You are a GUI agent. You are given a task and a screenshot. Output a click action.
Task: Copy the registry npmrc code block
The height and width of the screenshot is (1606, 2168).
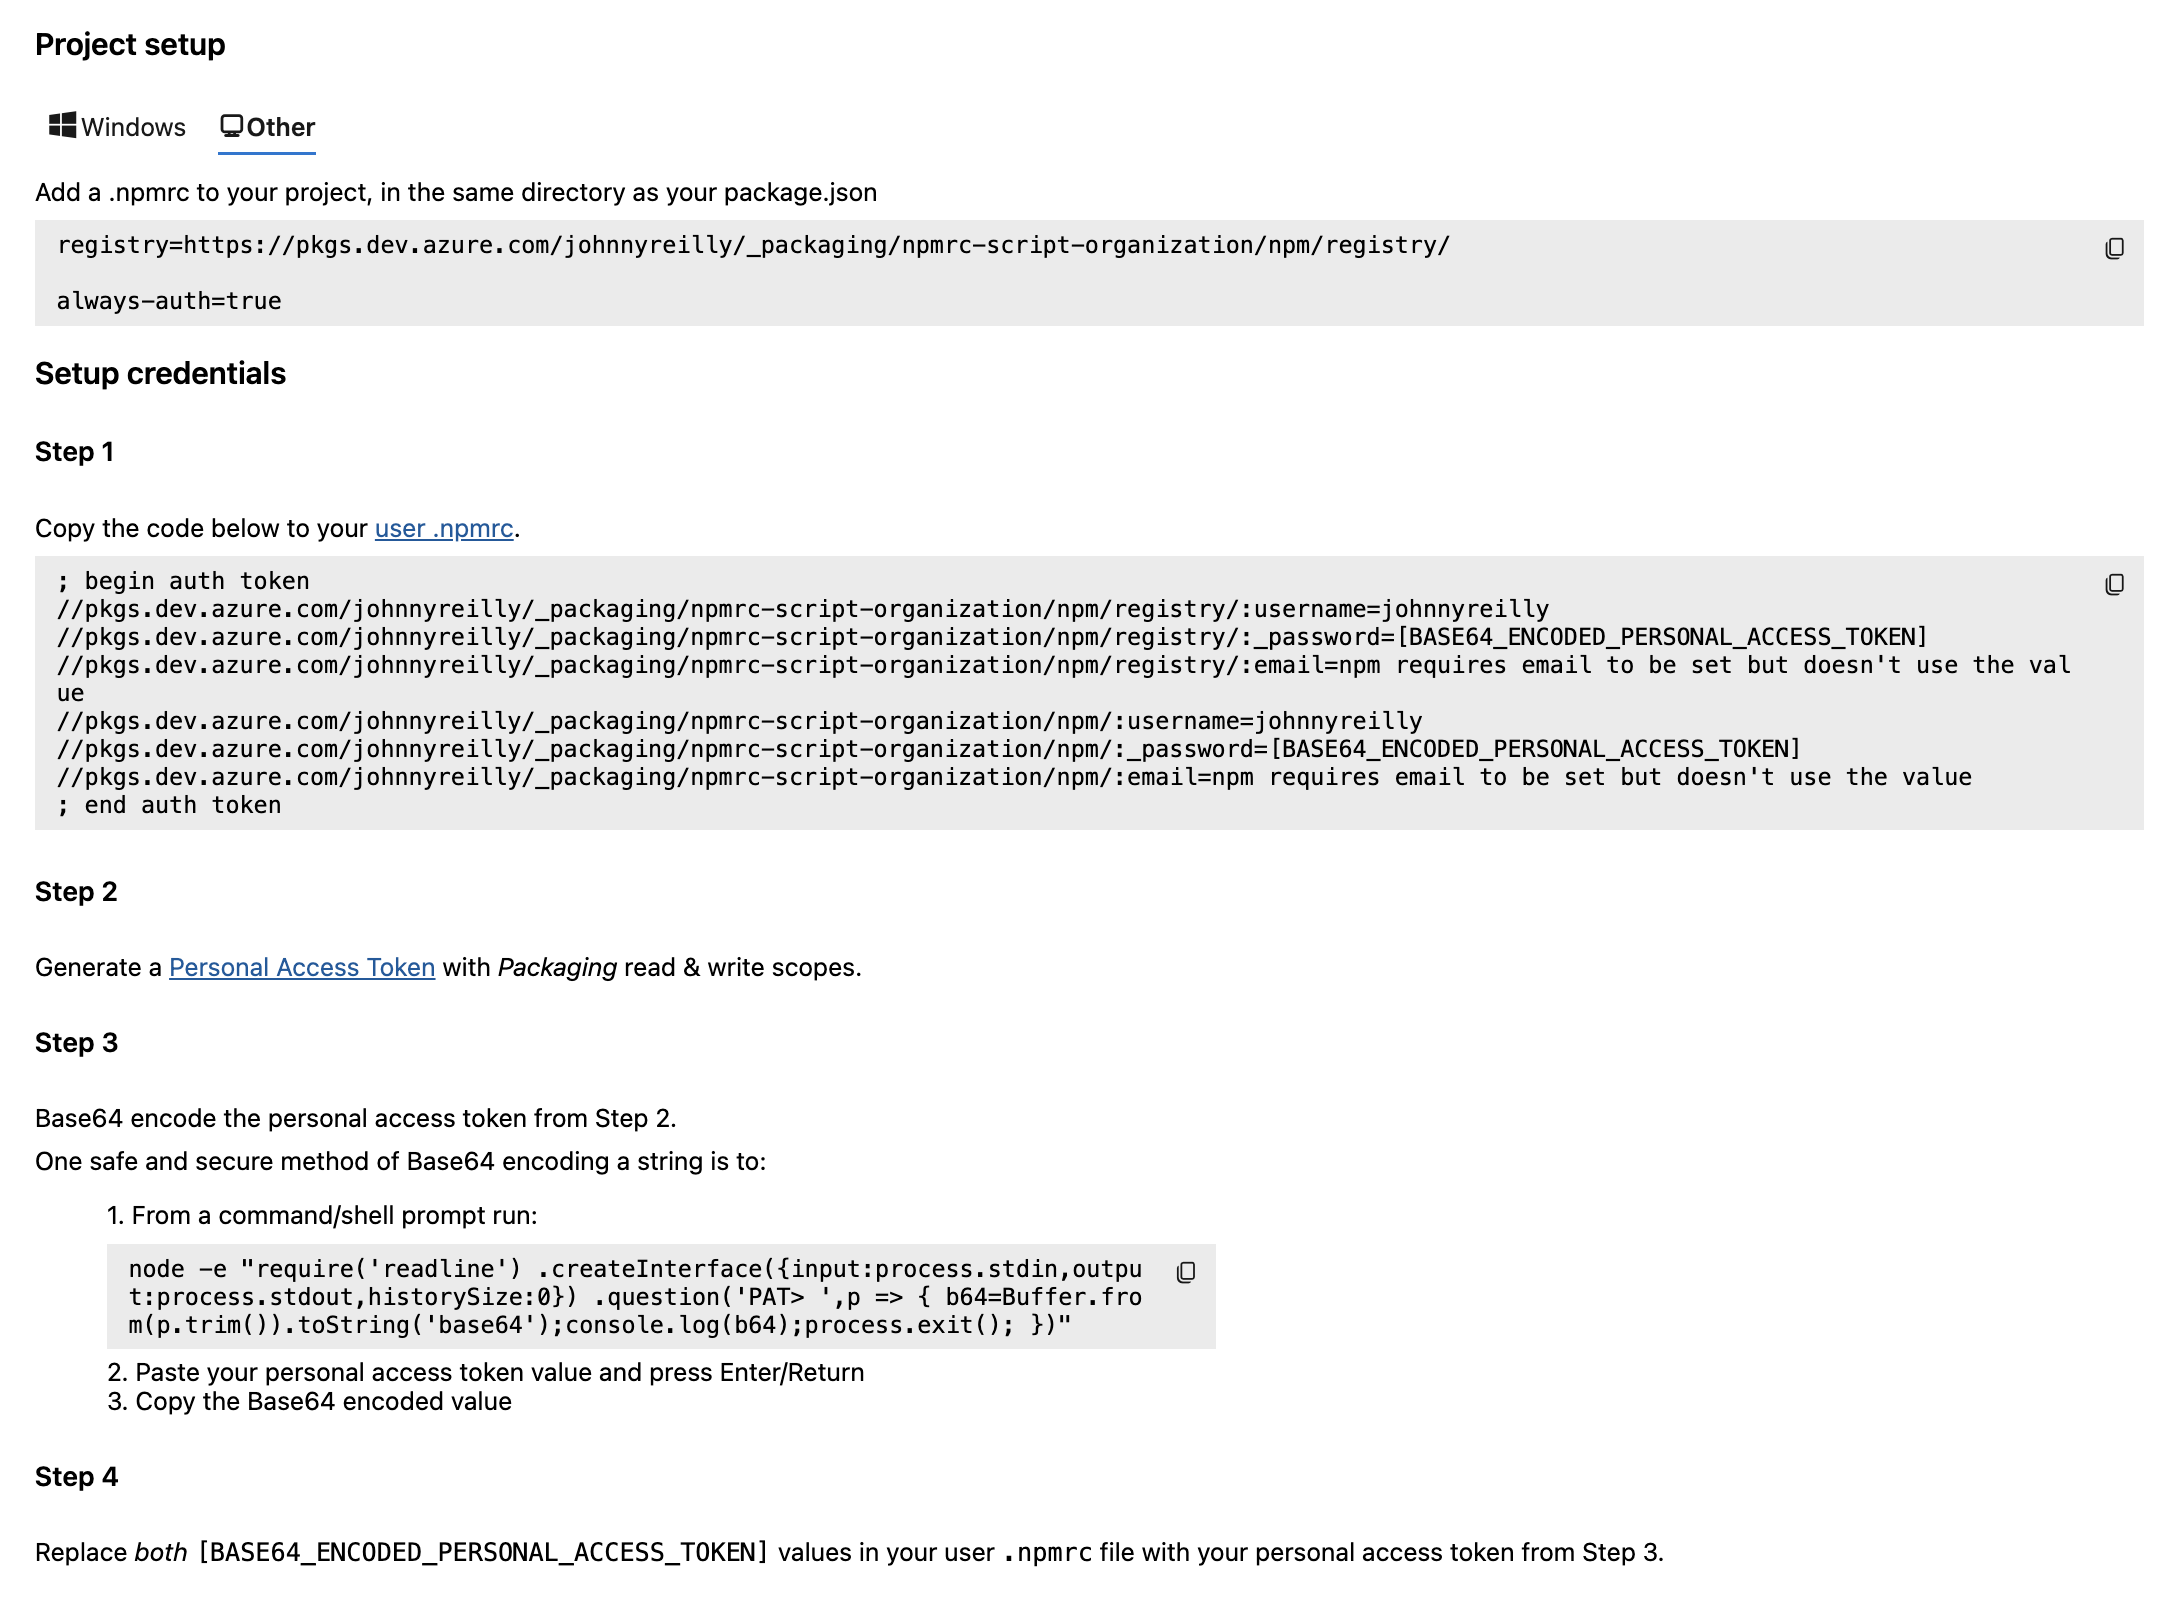2114,248
